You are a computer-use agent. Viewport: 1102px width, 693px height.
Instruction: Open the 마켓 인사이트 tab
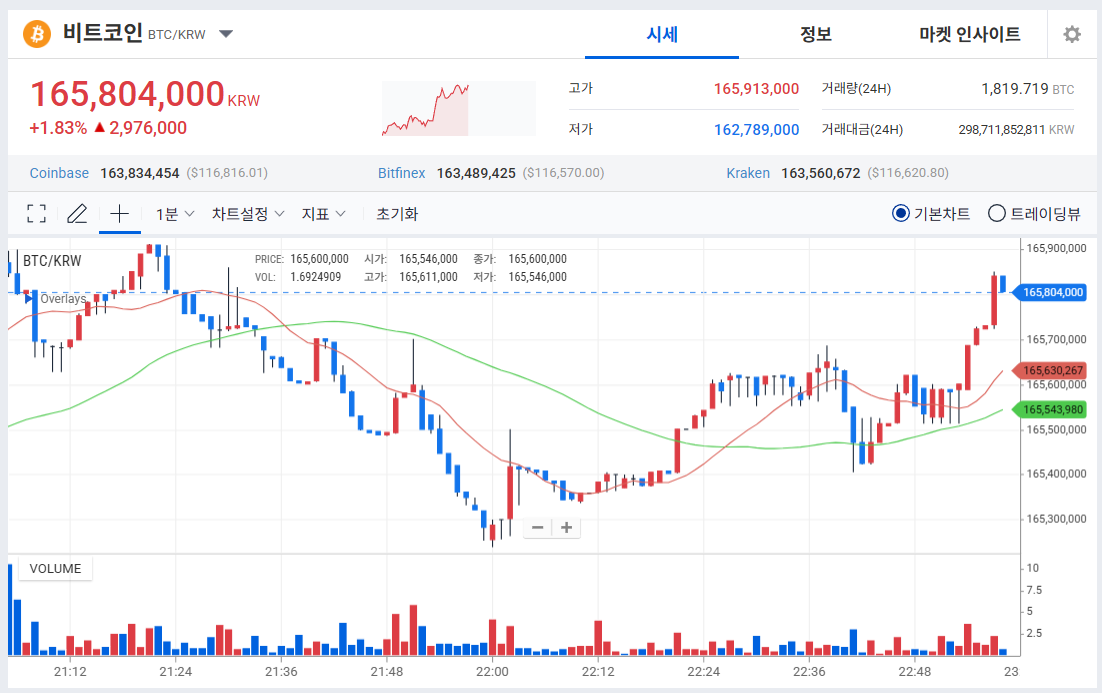coord(969,34)
